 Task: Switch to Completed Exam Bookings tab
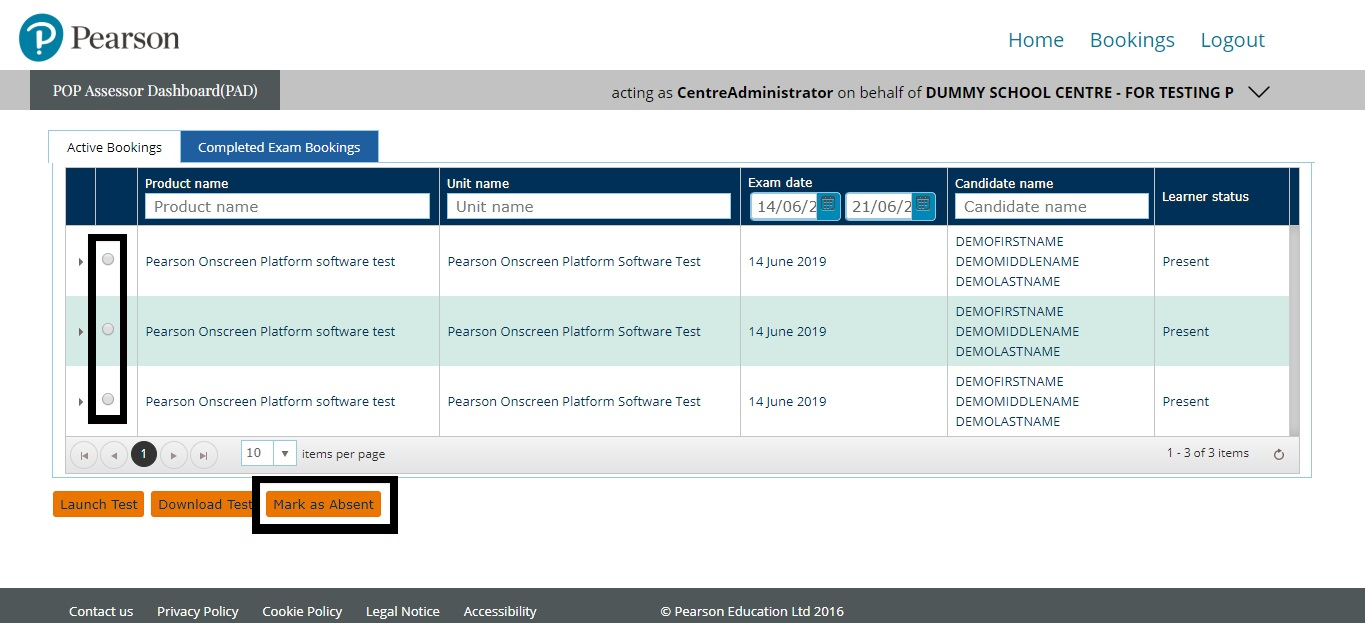279,145
